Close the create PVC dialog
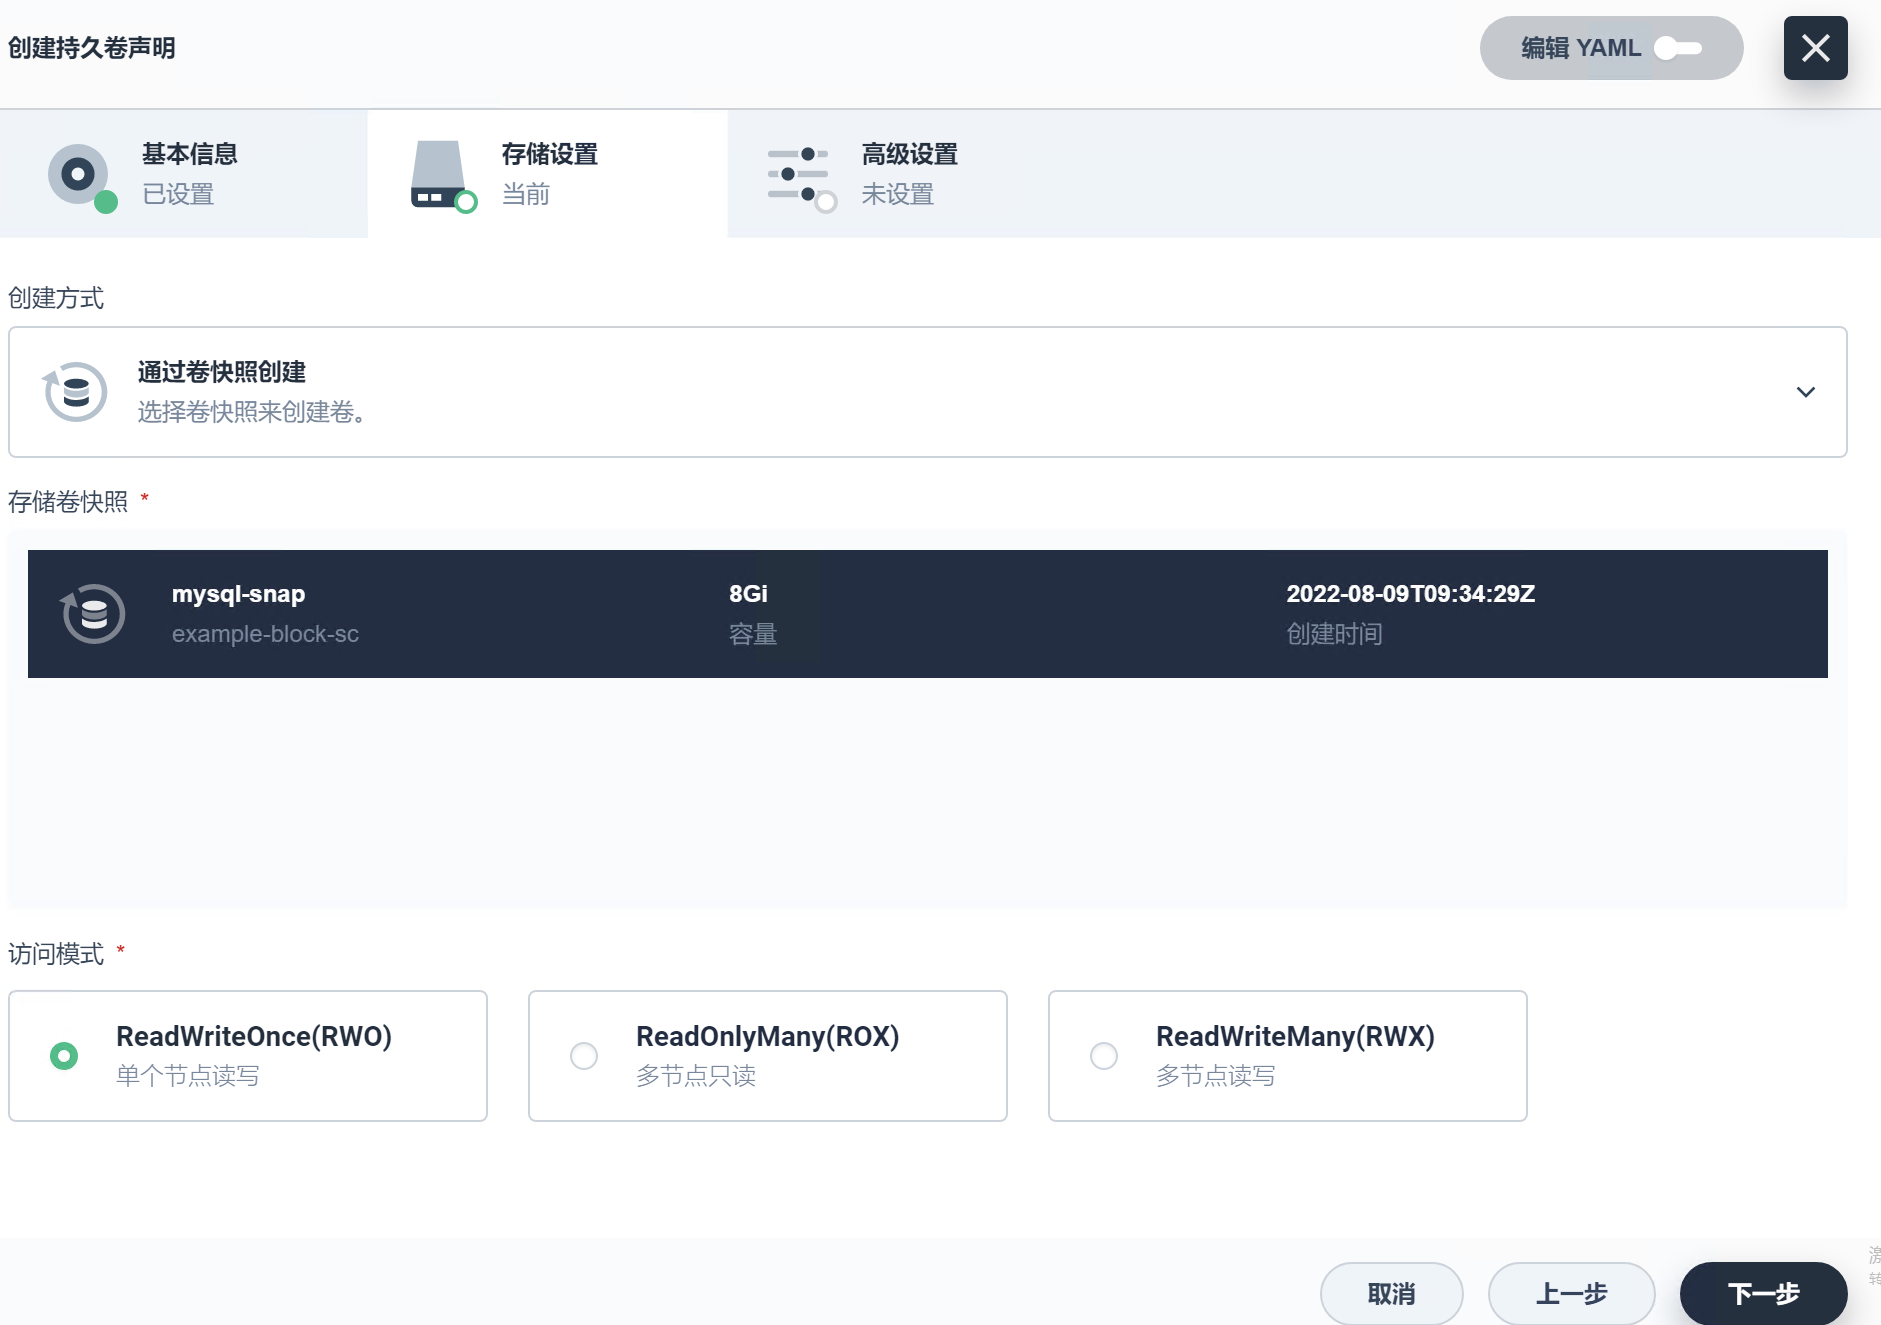 [x=1815, y=48]
